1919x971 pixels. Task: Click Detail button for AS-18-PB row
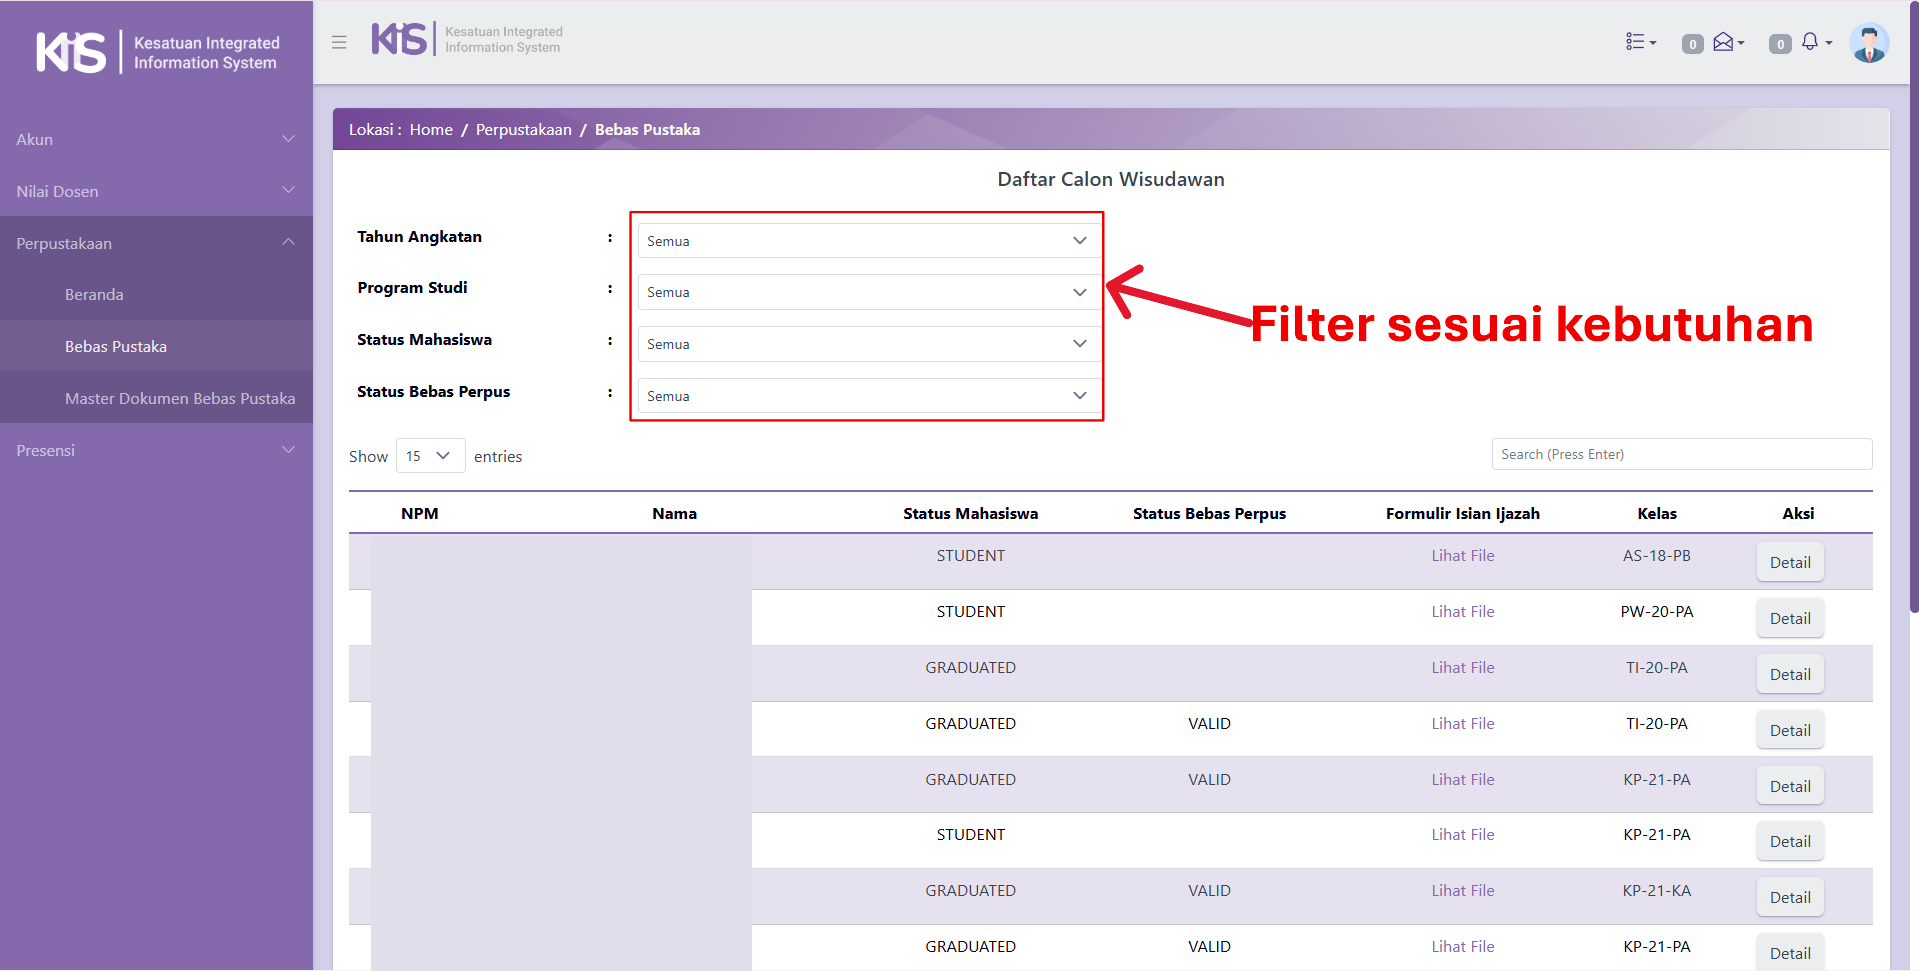1789,563
